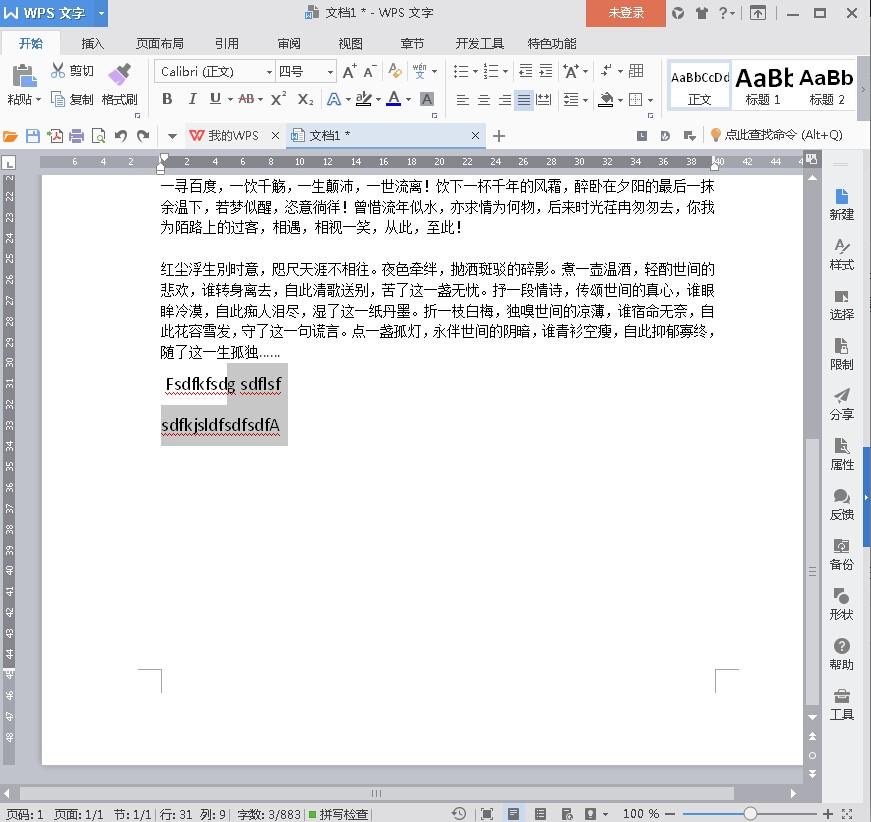This screenshot has height=822, width=871.
Task: Apply superscript formatting
Action: point(279,99)
